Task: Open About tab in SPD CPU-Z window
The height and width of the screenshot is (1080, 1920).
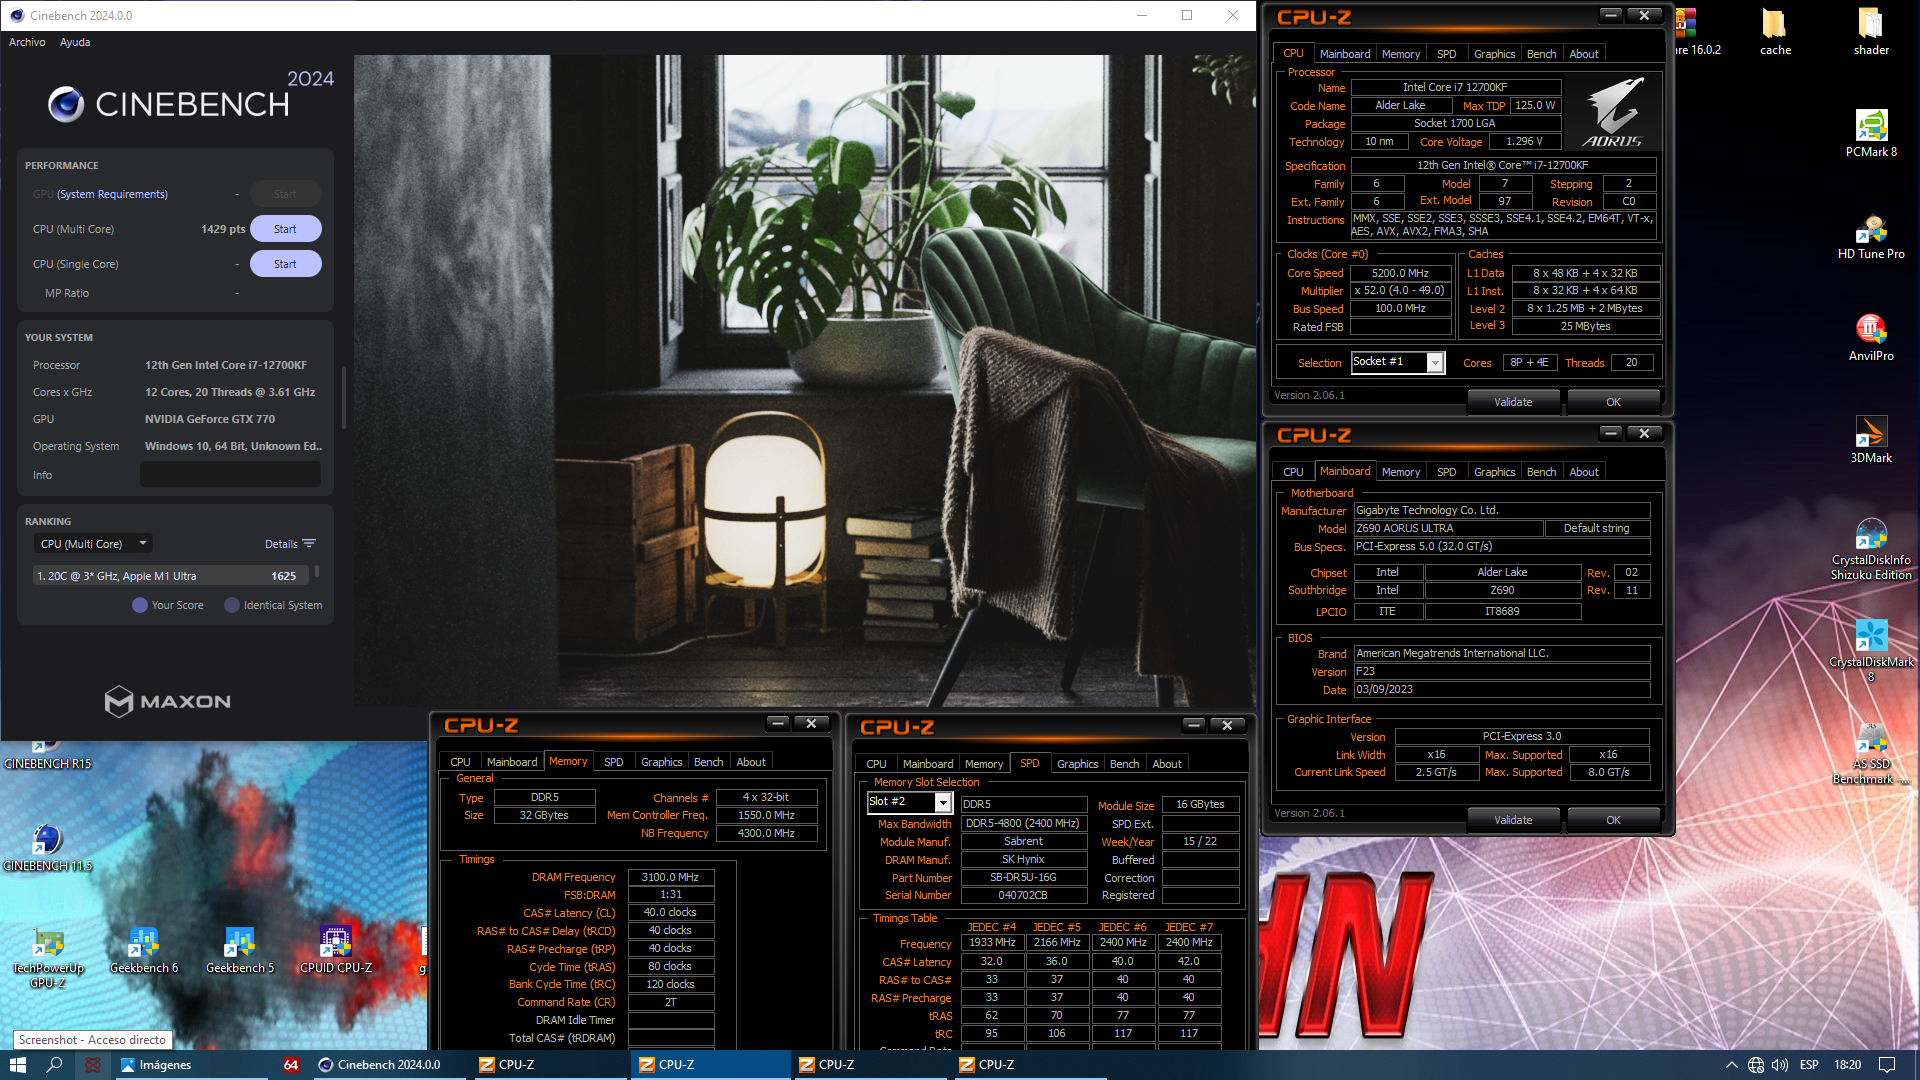Action: 1167,764
